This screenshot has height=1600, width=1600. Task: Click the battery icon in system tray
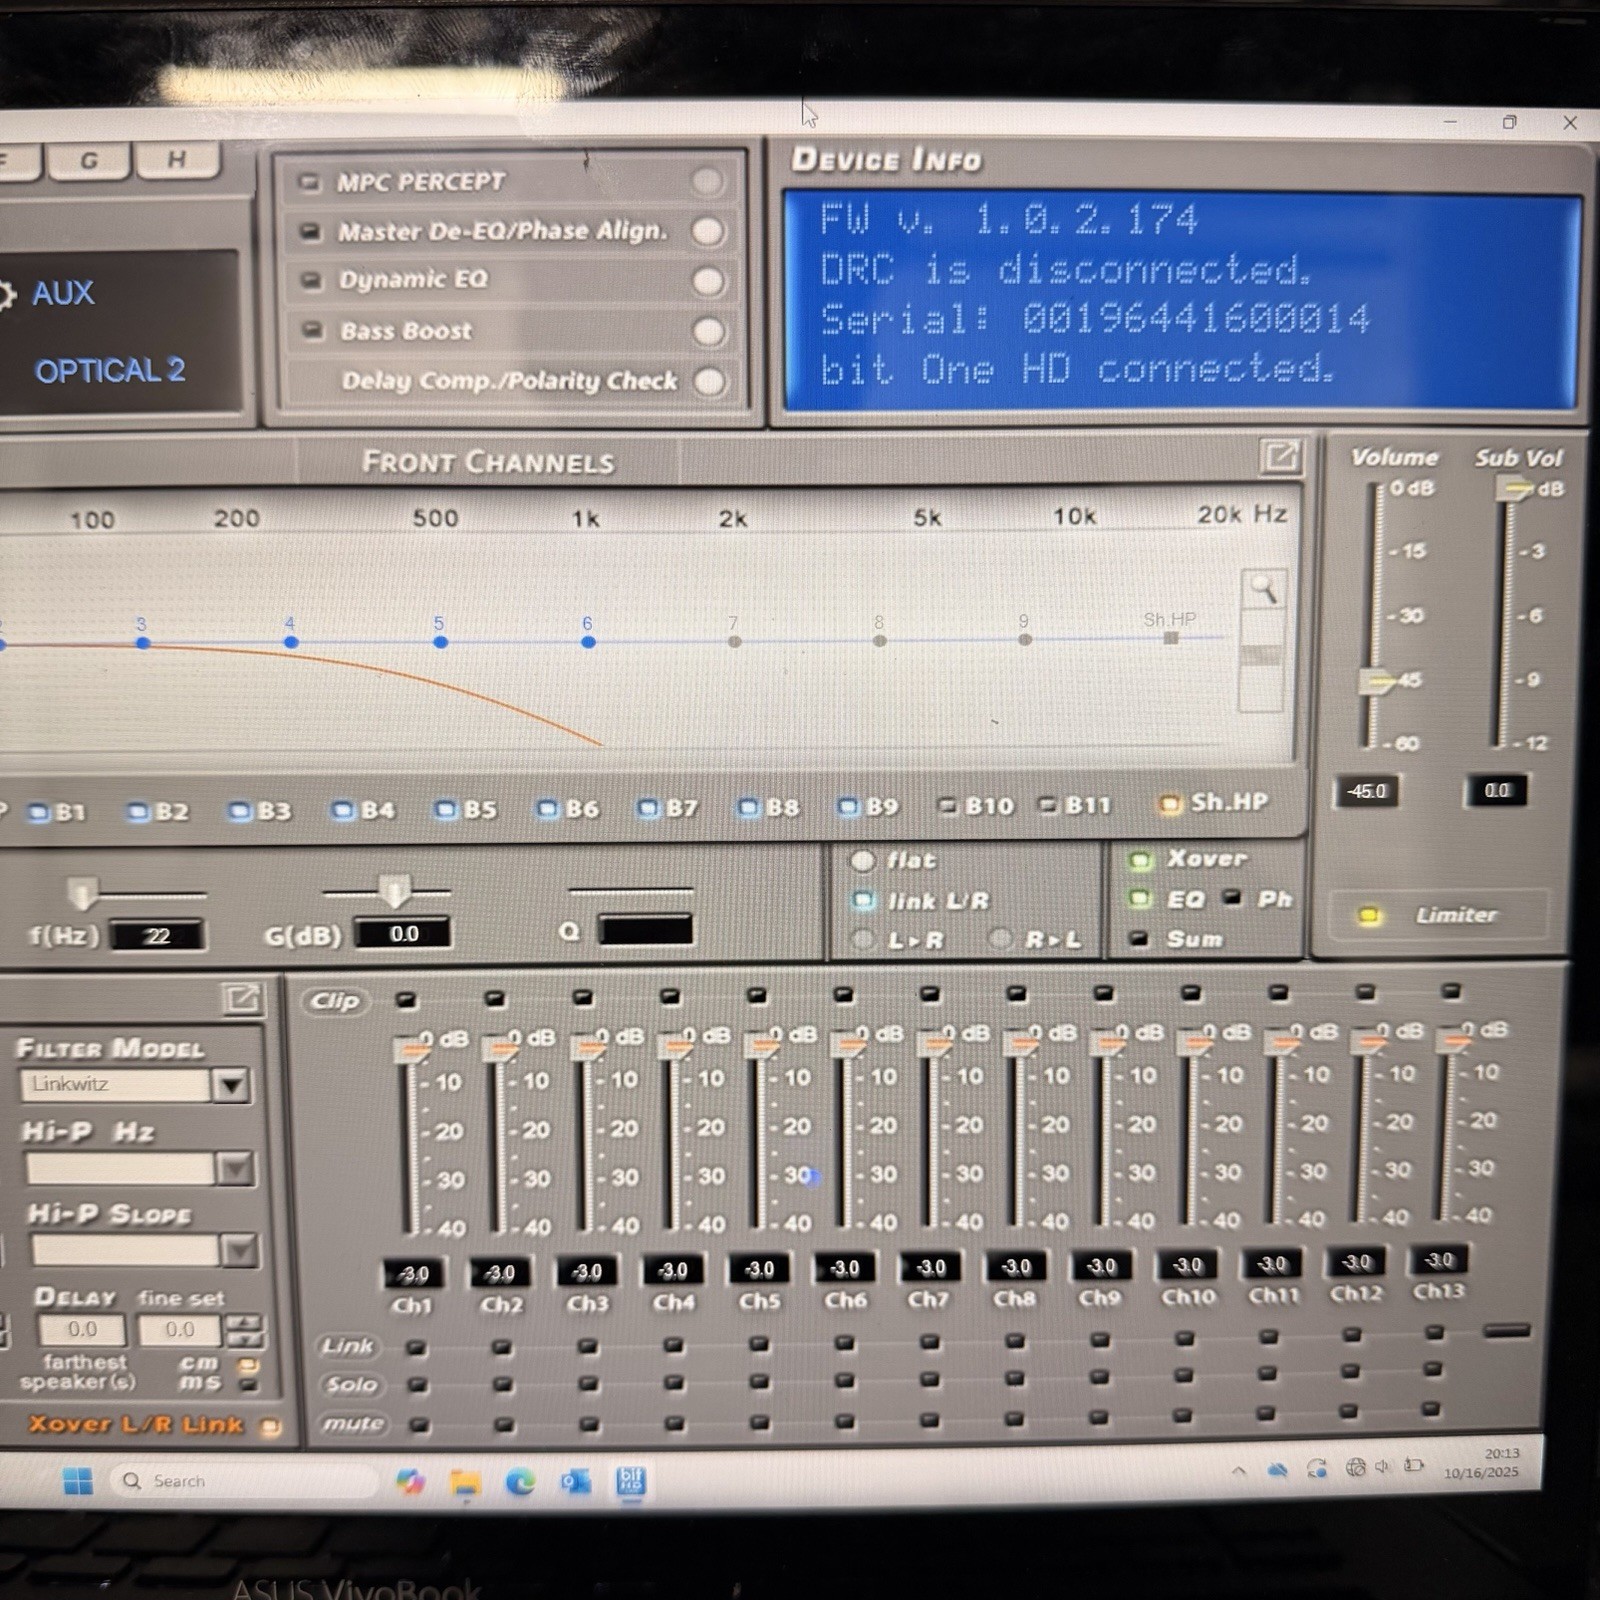coord(1413,1466)
